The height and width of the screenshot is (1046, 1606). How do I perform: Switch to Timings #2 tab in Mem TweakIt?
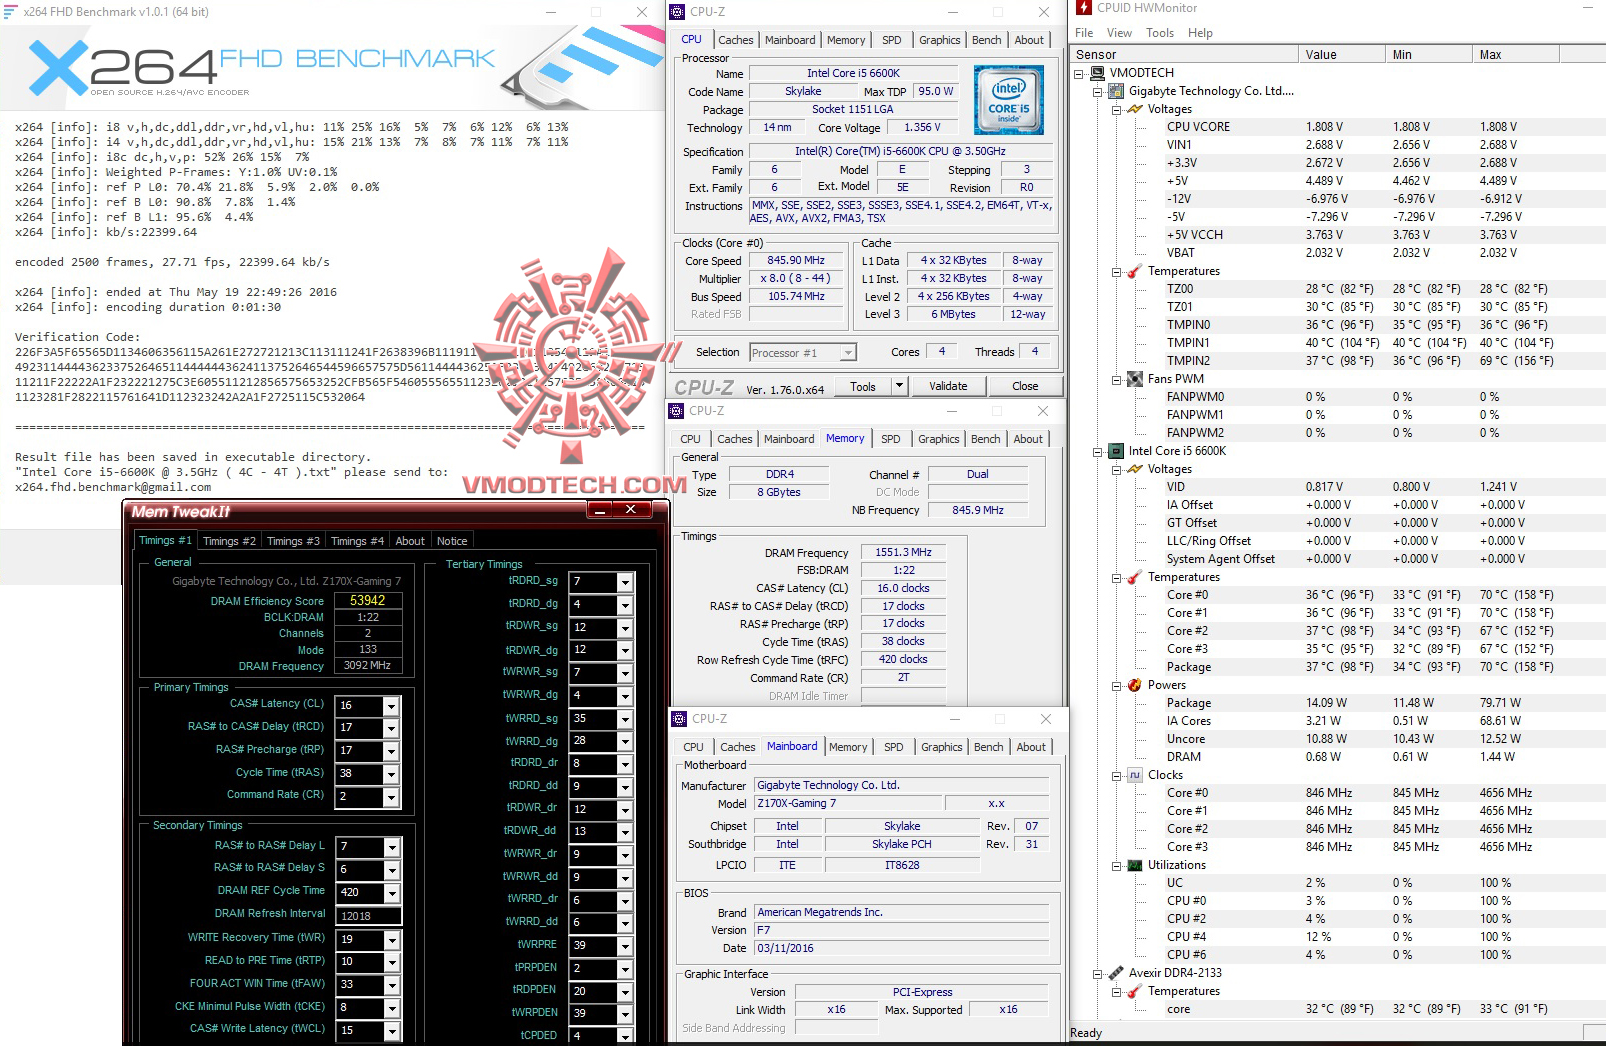click(x=229, y=541)
